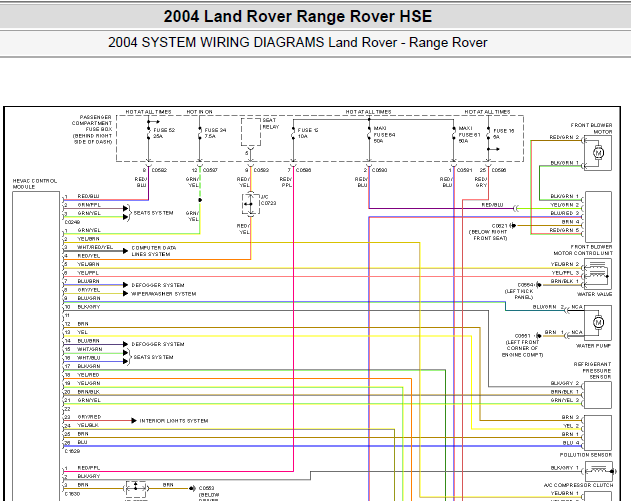Click the 'C1629' connector label

click(x=72, y=452)
